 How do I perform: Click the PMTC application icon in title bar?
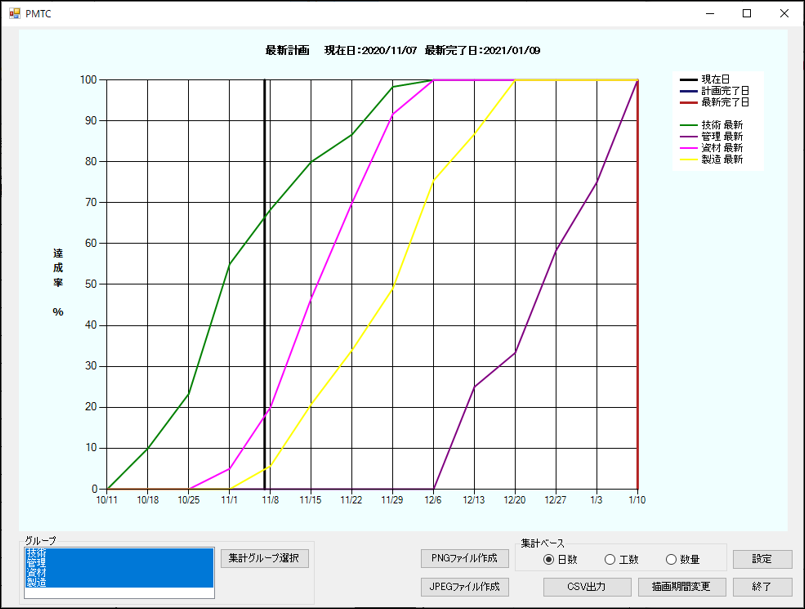[14, 13]
